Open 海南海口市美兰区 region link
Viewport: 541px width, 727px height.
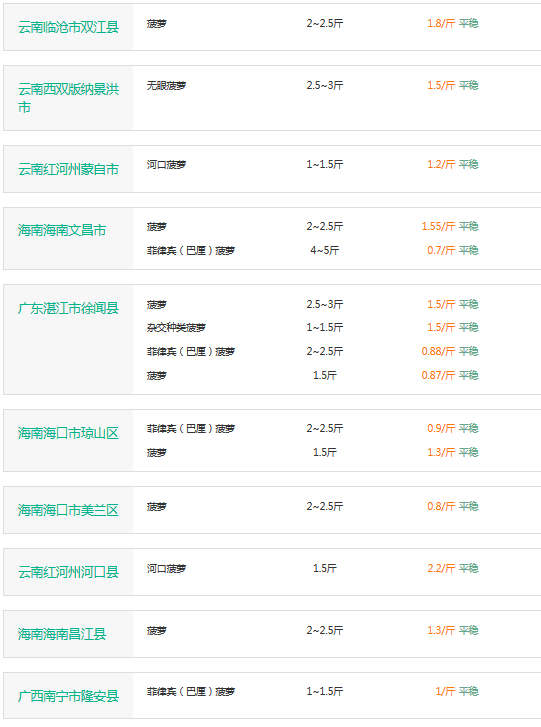68,510
